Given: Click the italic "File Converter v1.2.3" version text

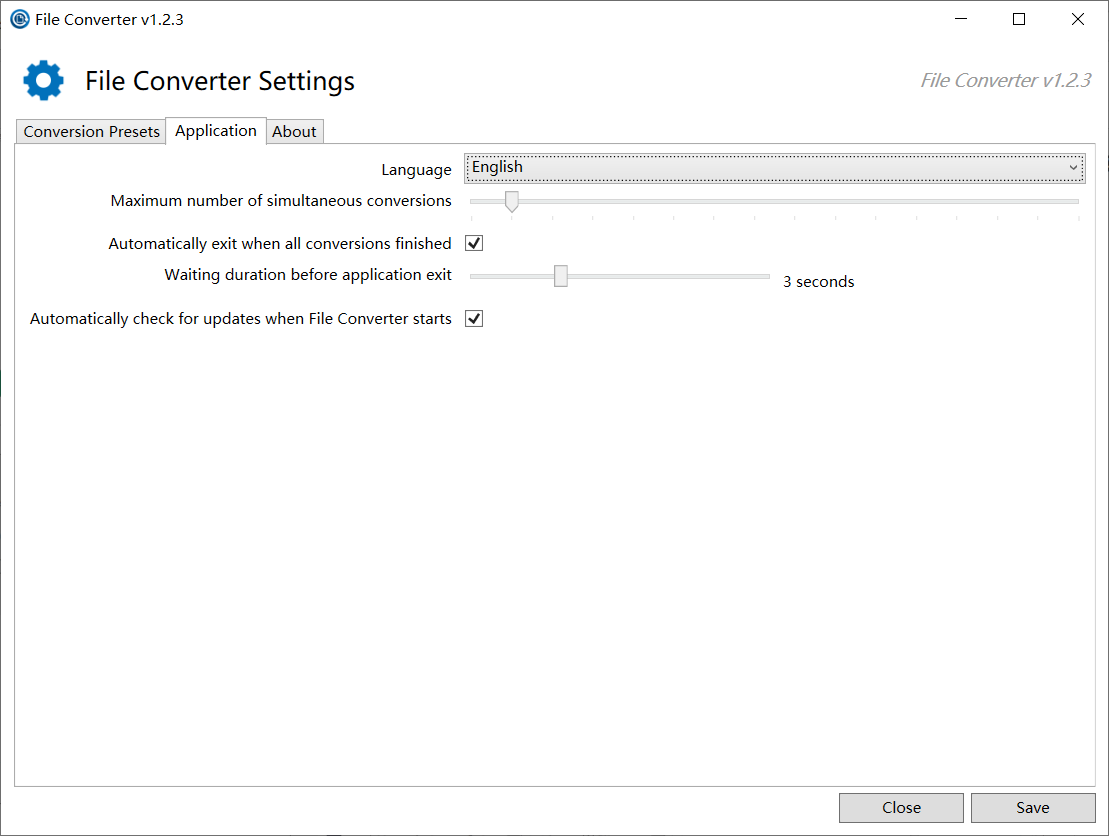Looking at the screenshot, I should tap(1005, 80).
